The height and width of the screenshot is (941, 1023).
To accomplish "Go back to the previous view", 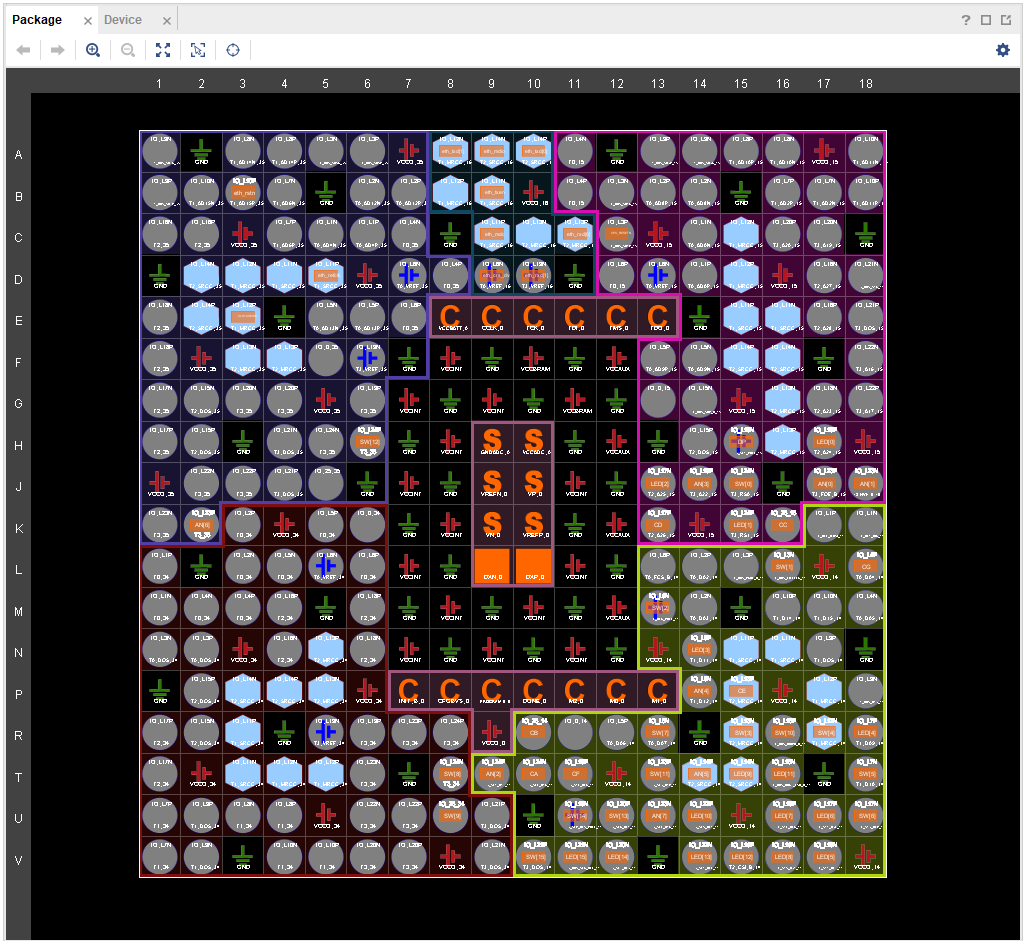I will tap(23, 50).
